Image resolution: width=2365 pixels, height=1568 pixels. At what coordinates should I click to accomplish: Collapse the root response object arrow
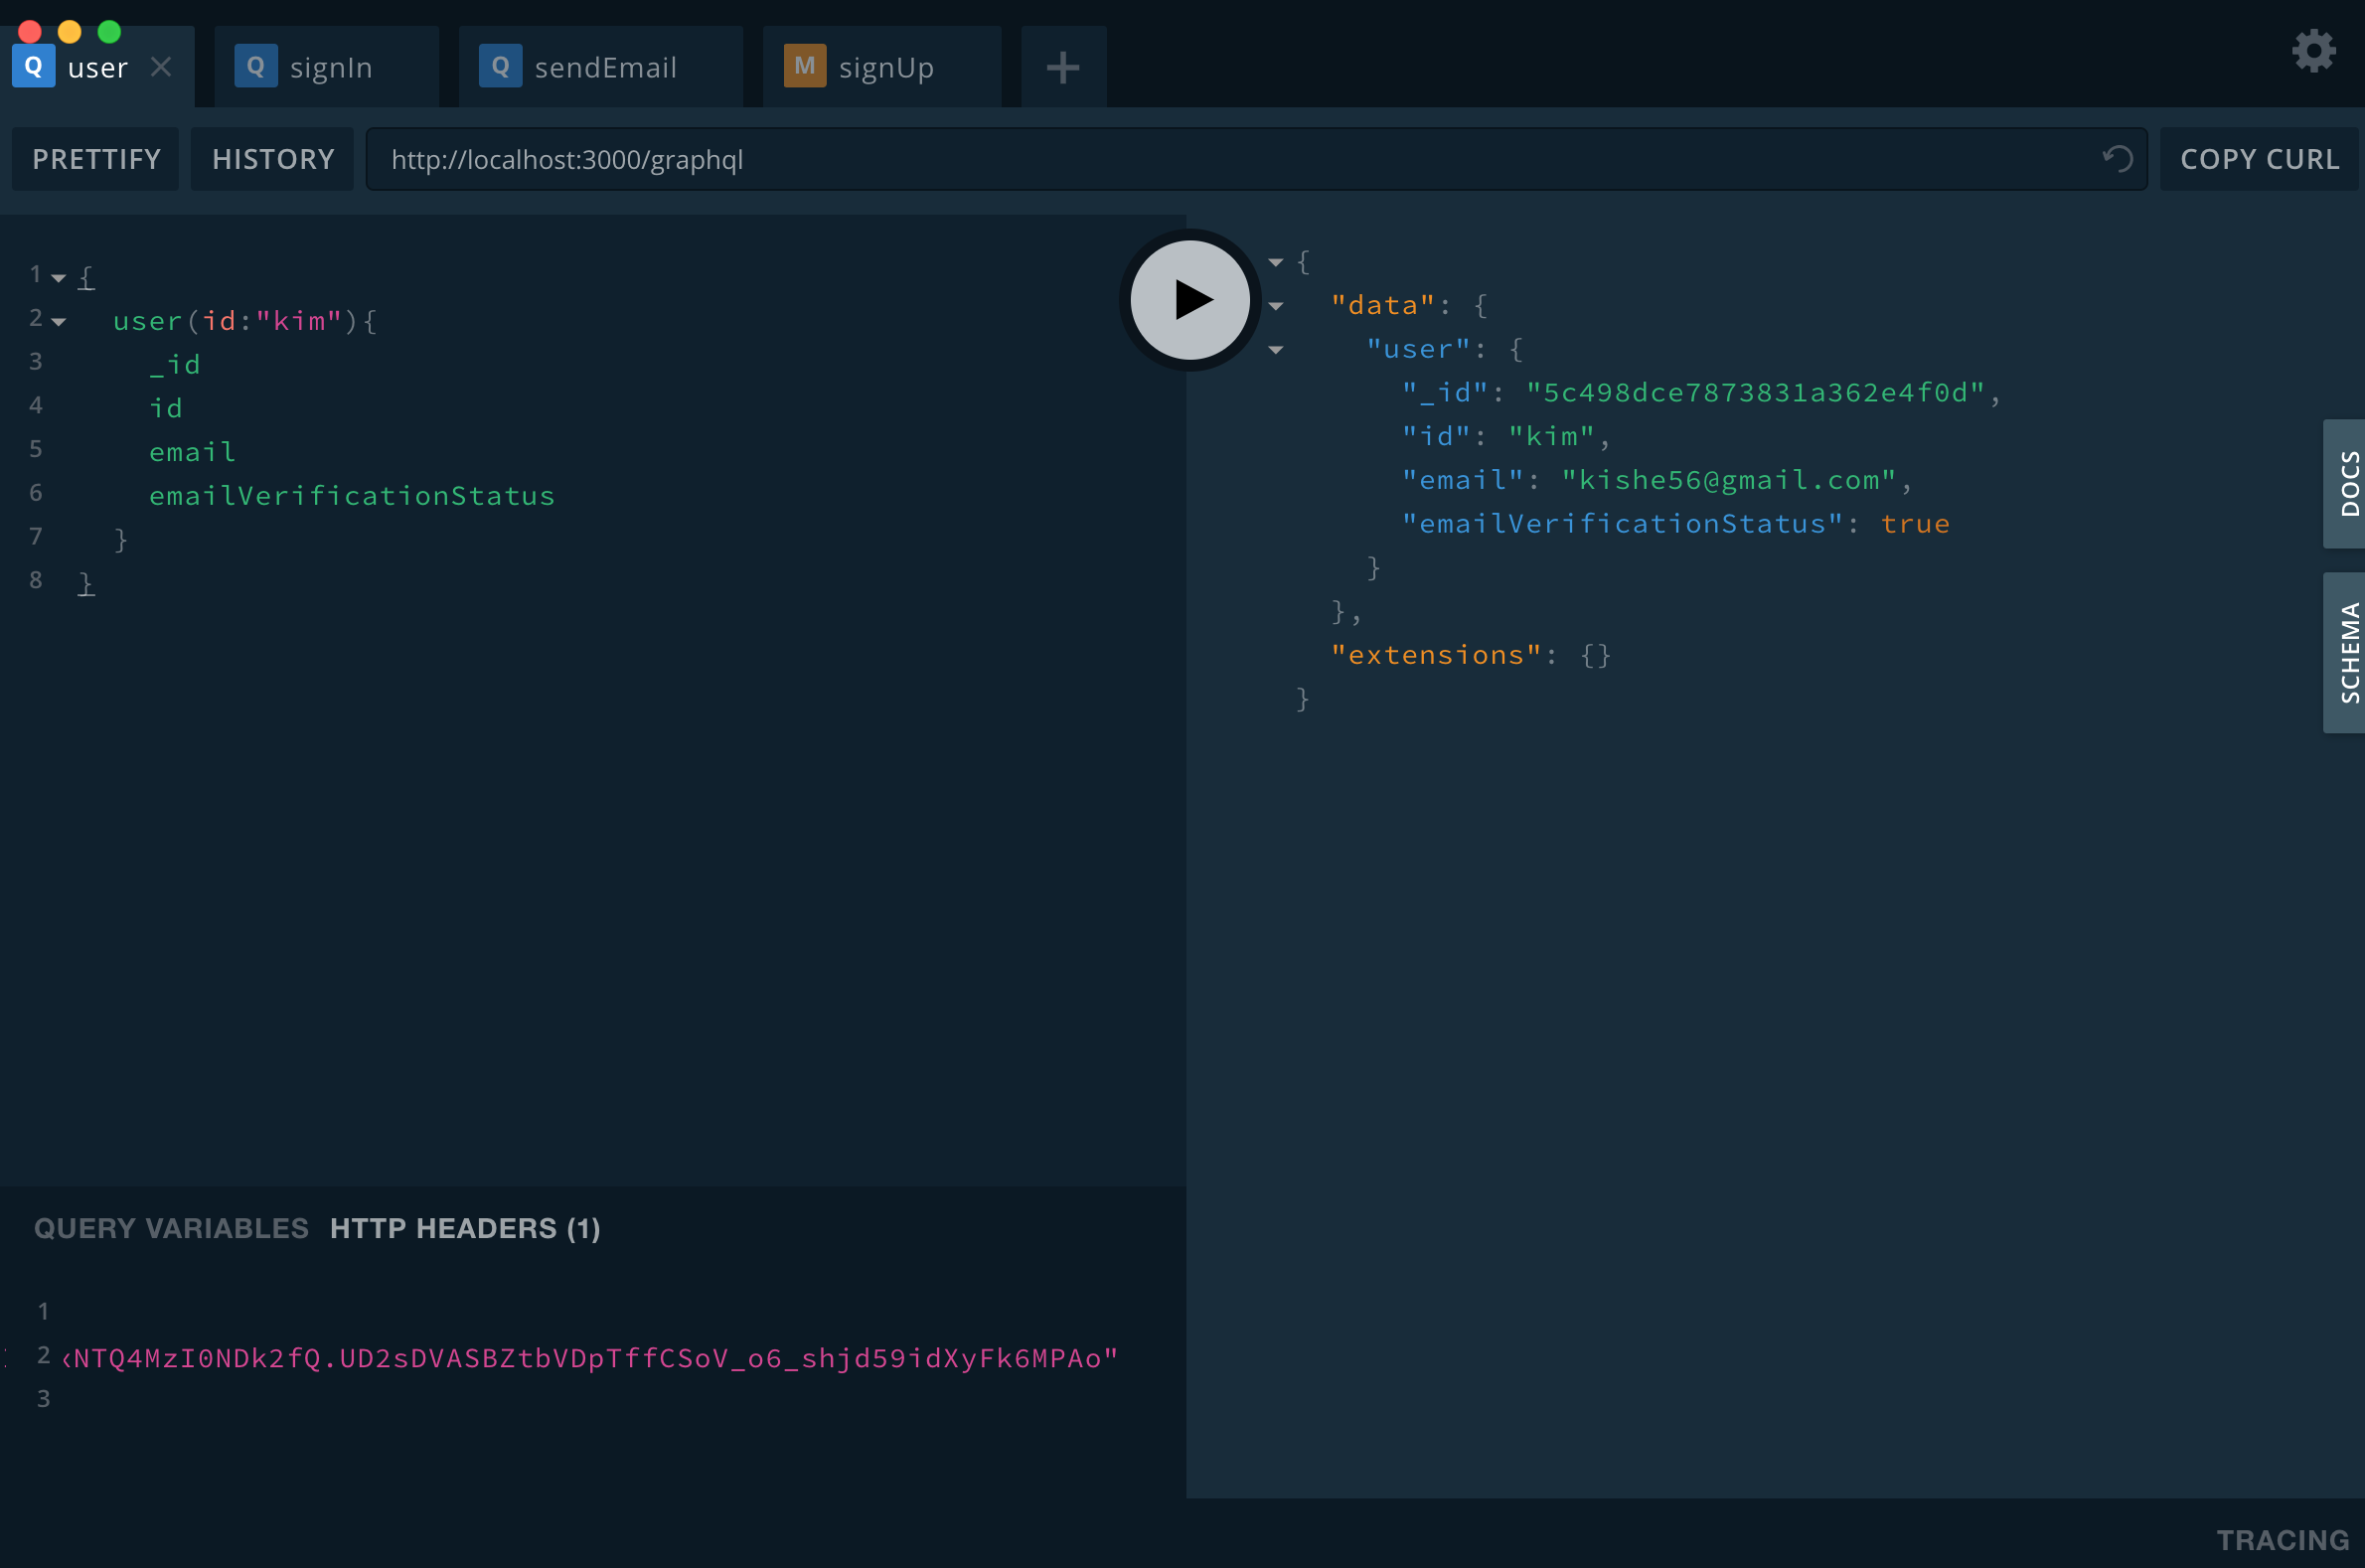point(1275,262)
